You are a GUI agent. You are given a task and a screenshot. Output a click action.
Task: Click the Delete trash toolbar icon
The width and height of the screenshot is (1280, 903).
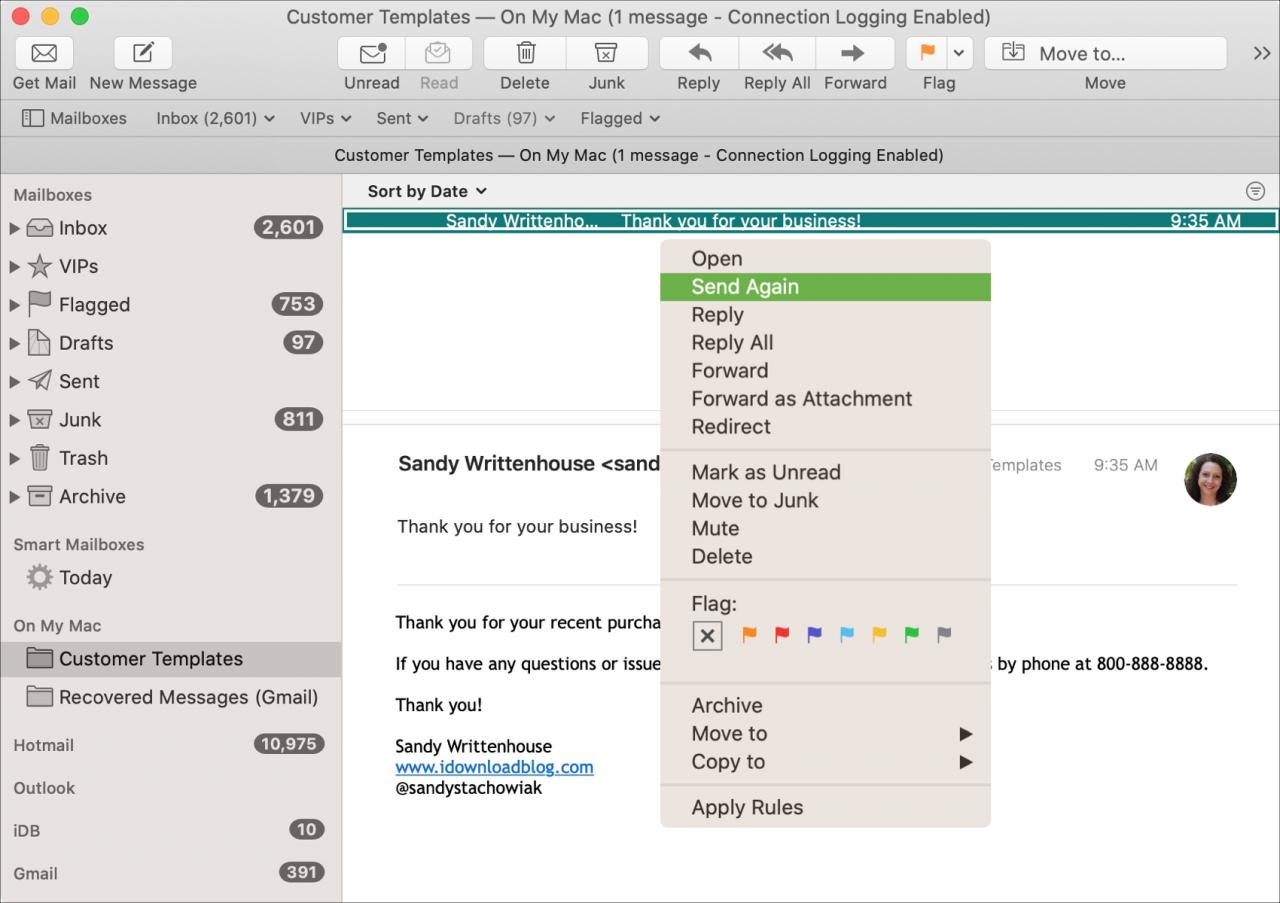pyautogui.click(x=525, y=53)
